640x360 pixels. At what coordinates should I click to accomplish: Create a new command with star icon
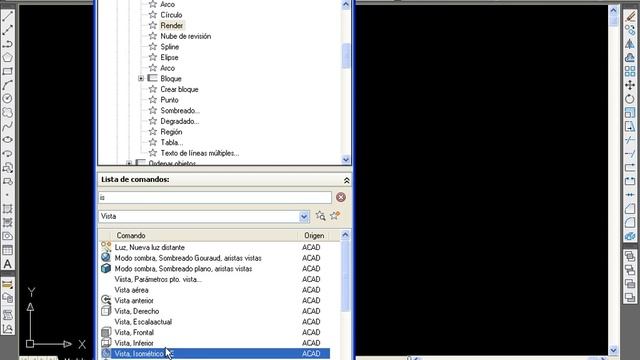[335, 216]
